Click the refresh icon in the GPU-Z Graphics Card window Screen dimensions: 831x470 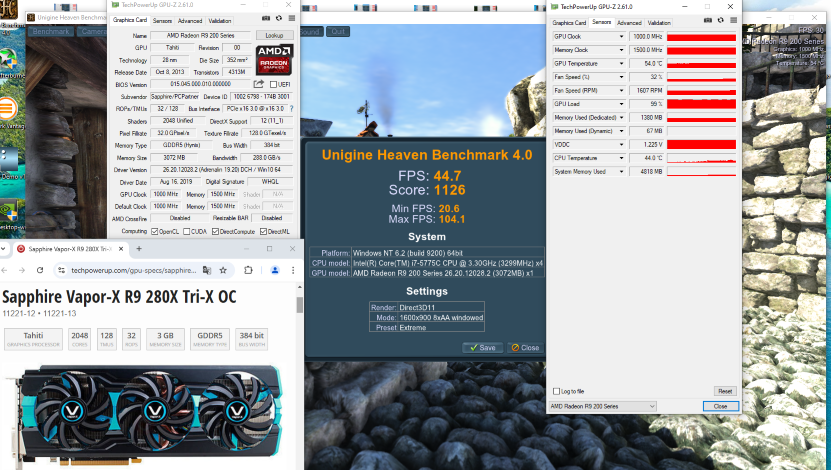[x=279, y=18]
